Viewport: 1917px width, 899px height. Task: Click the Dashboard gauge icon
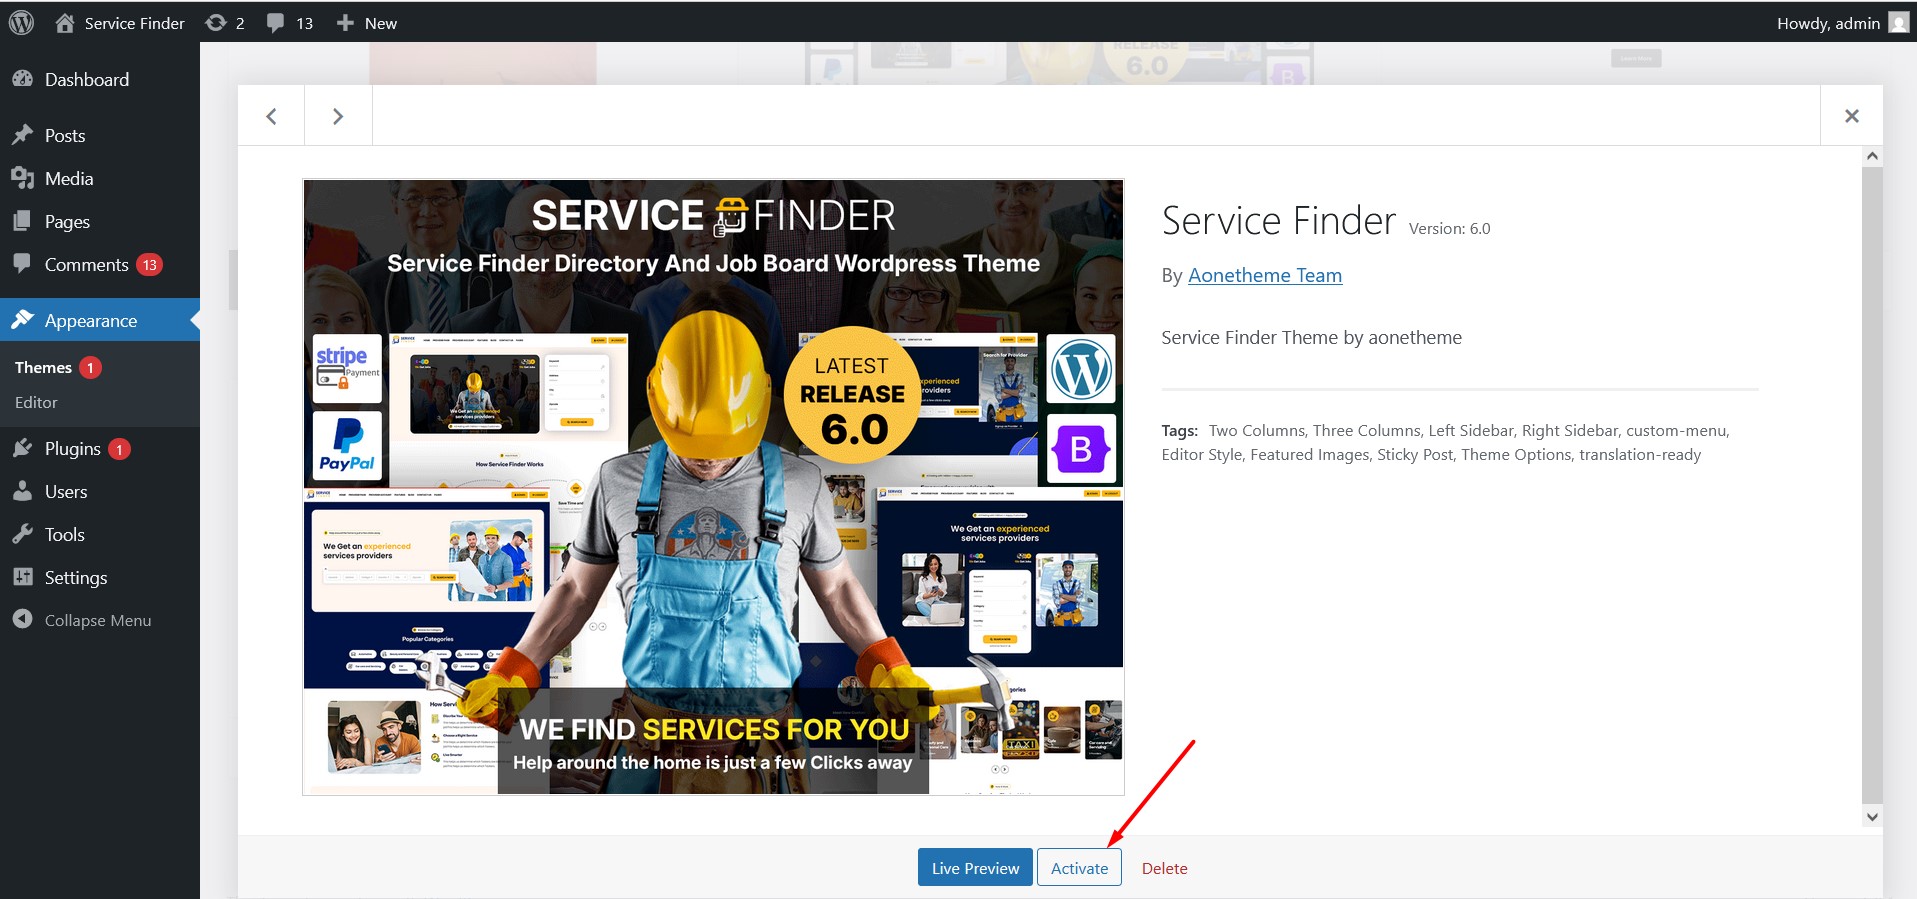[x=22, y=79]
